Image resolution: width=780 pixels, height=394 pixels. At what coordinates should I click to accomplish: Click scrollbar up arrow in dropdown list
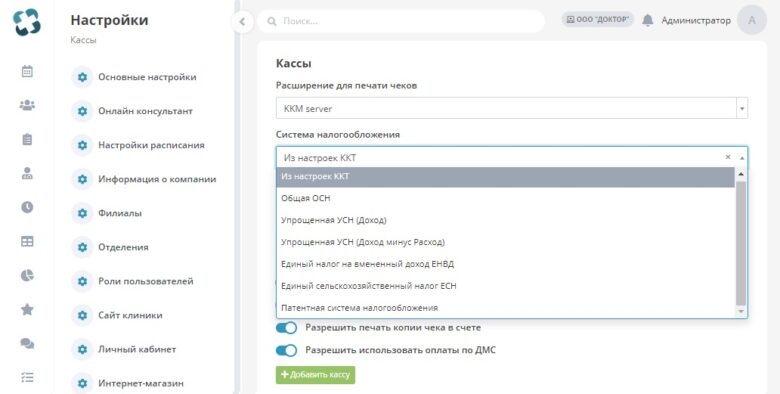[x=741, y=174]
